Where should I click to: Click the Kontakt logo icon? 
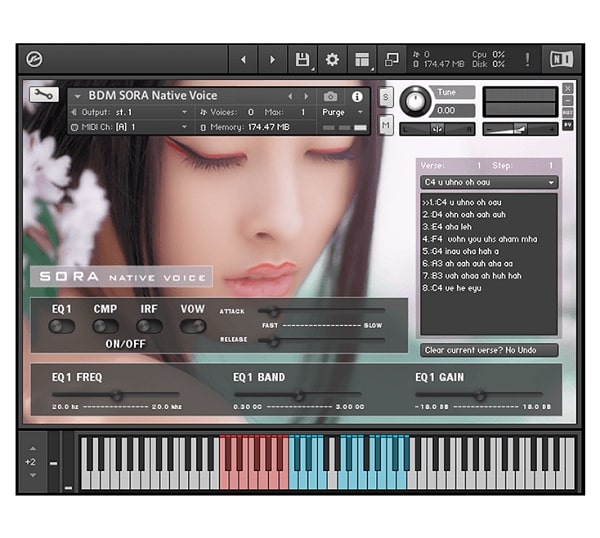(x=34, y=59)
